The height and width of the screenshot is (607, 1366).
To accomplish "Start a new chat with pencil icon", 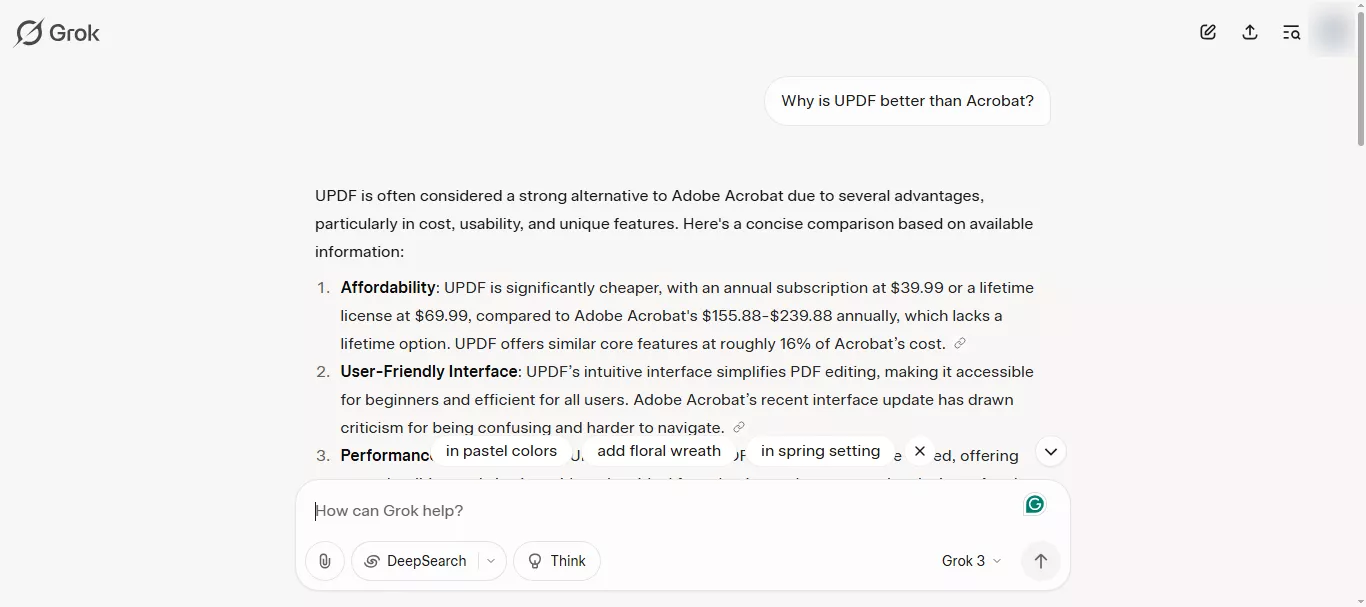I will tap(1208, 32).
